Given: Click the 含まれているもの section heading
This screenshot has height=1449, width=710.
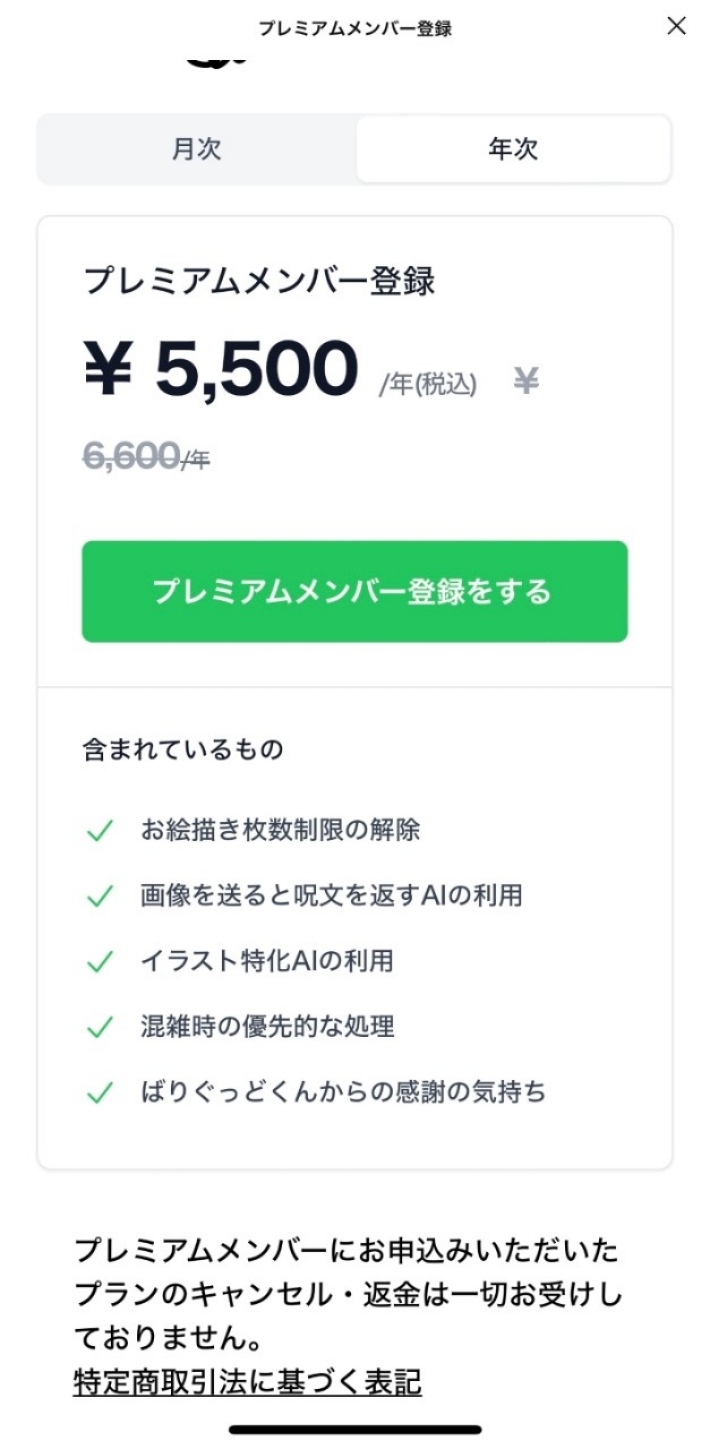Looking at the screenshot, I should pos(182,750).
